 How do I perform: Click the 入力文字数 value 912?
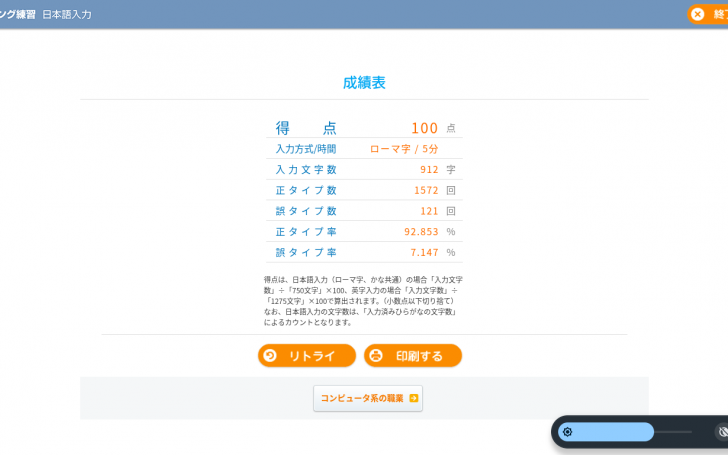point(429,170)
